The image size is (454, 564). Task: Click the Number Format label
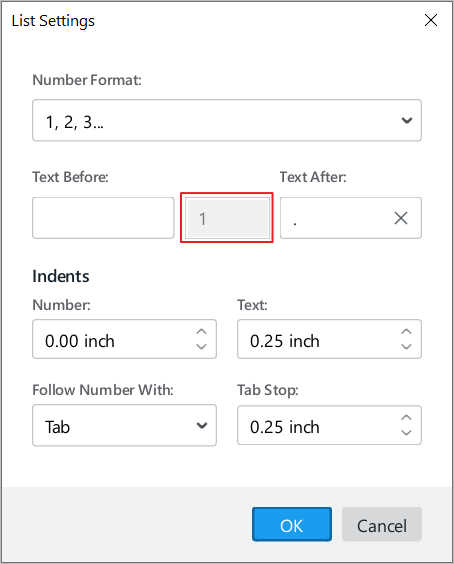tap(87, 80)
